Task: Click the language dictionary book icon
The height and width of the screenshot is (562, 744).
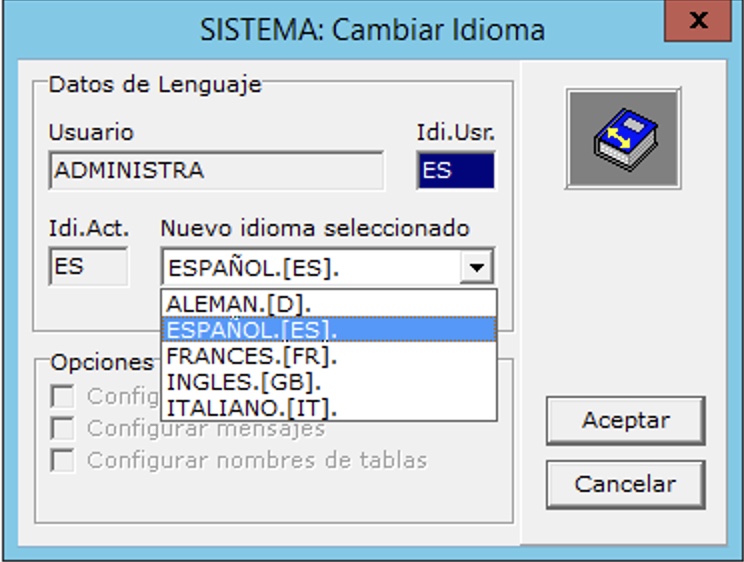Action: (x=623, y=139)
